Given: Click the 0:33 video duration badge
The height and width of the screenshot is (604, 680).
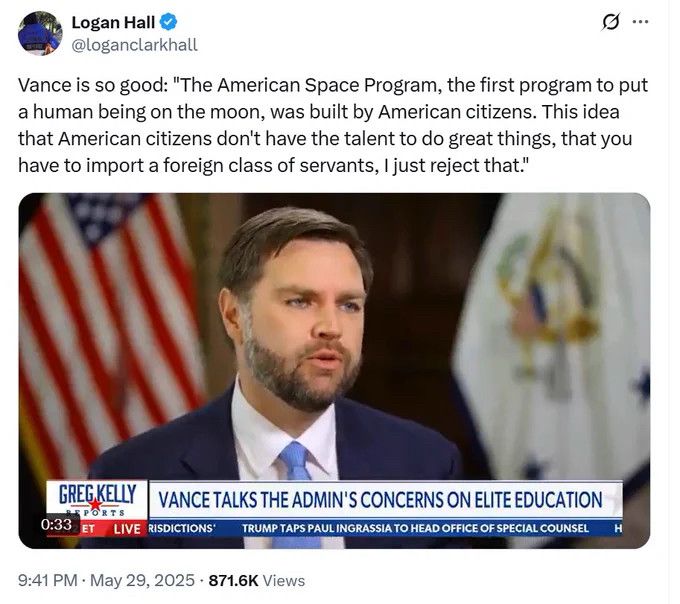Looking at the screenshot, I should (56, 524).
